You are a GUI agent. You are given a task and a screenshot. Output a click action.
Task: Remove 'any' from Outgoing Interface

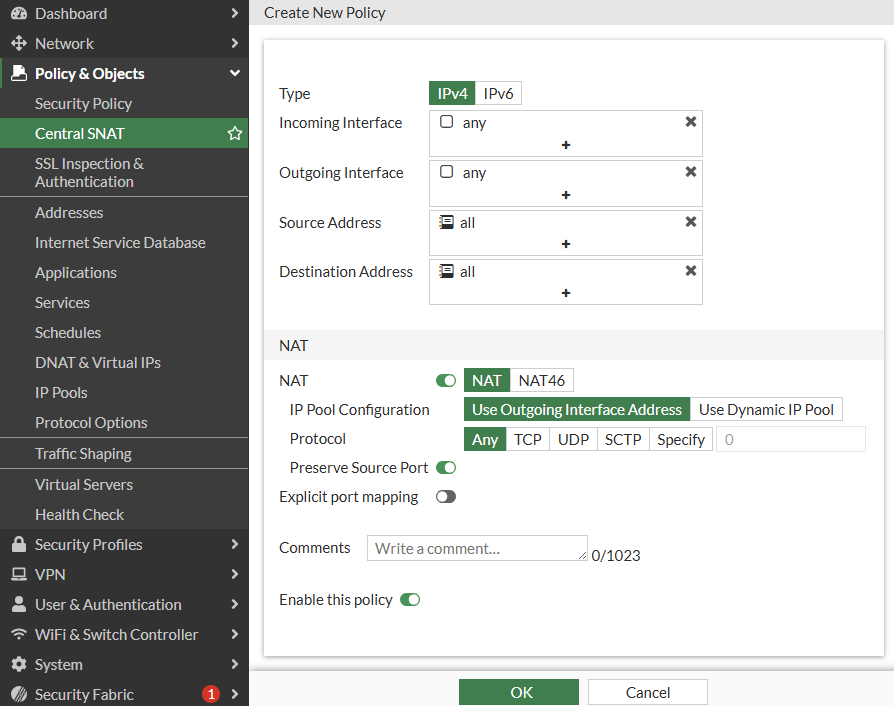[690, 172]
